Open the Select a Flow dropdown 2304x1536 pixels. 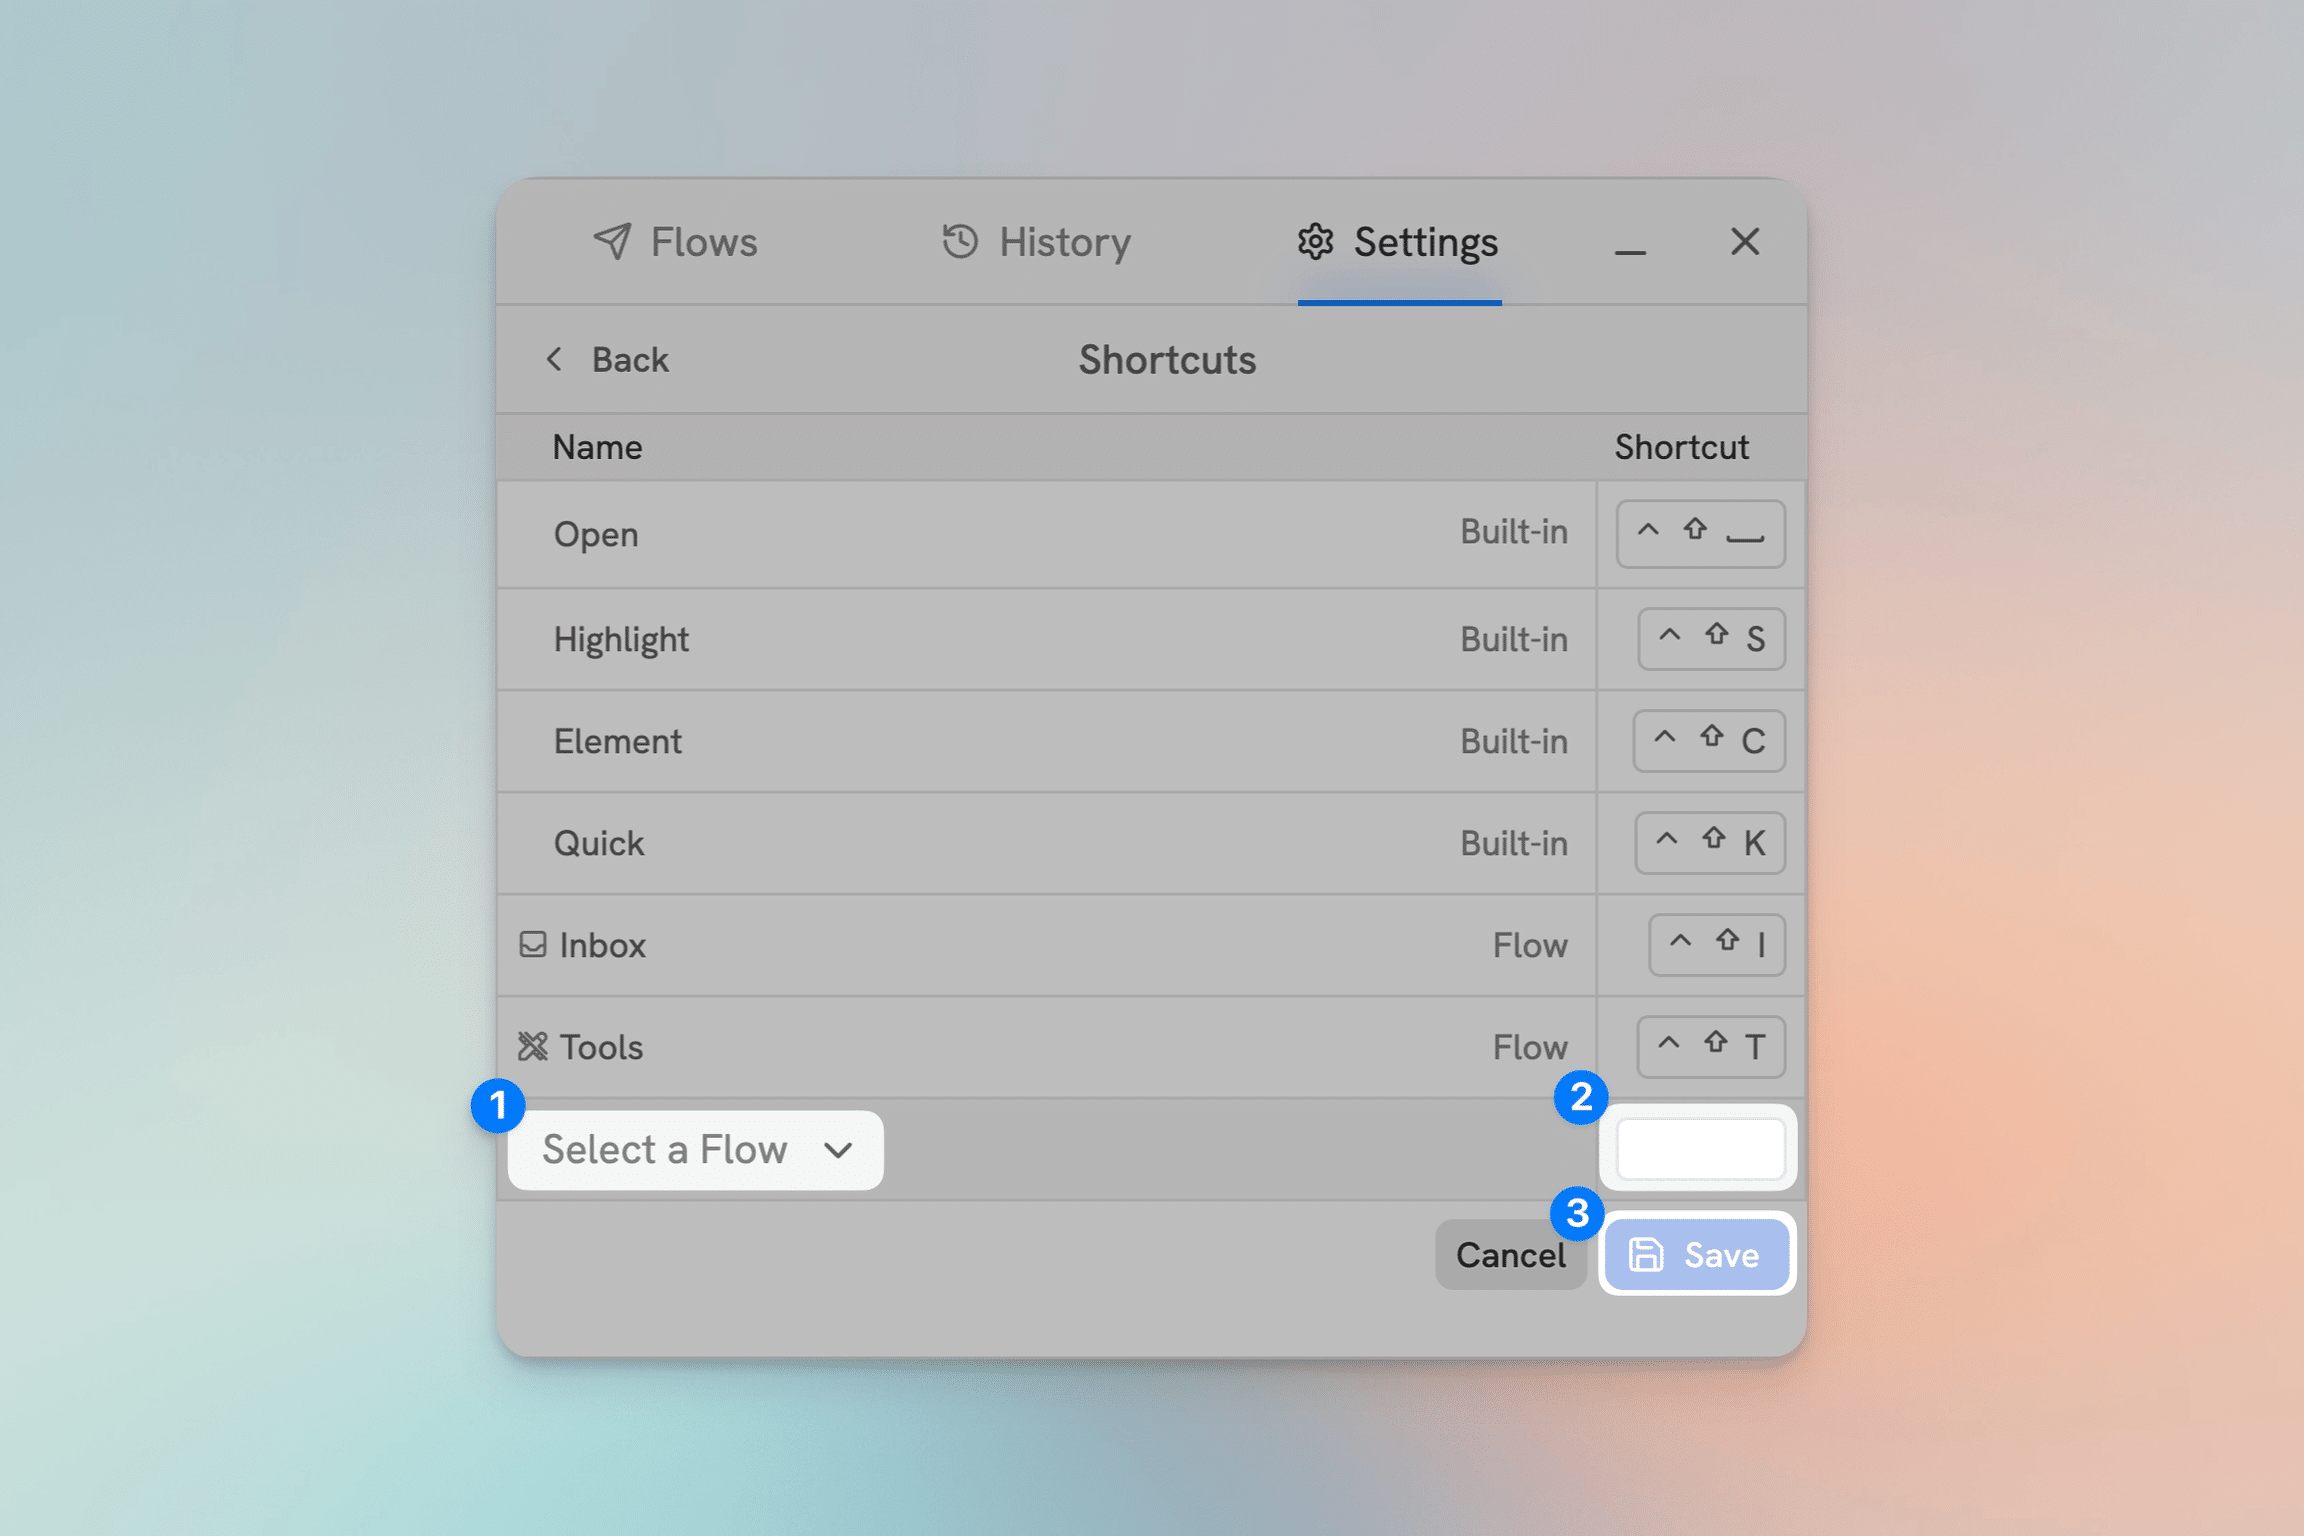click(x=696, y=1150)
